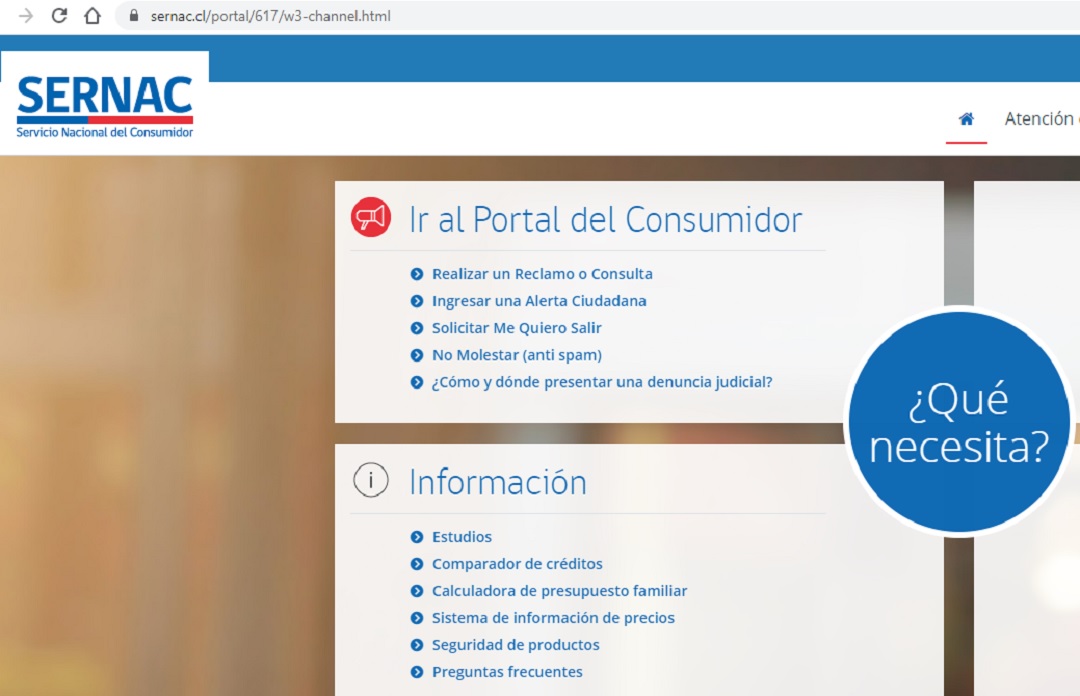Click the Información section heading

click(497, 482)
